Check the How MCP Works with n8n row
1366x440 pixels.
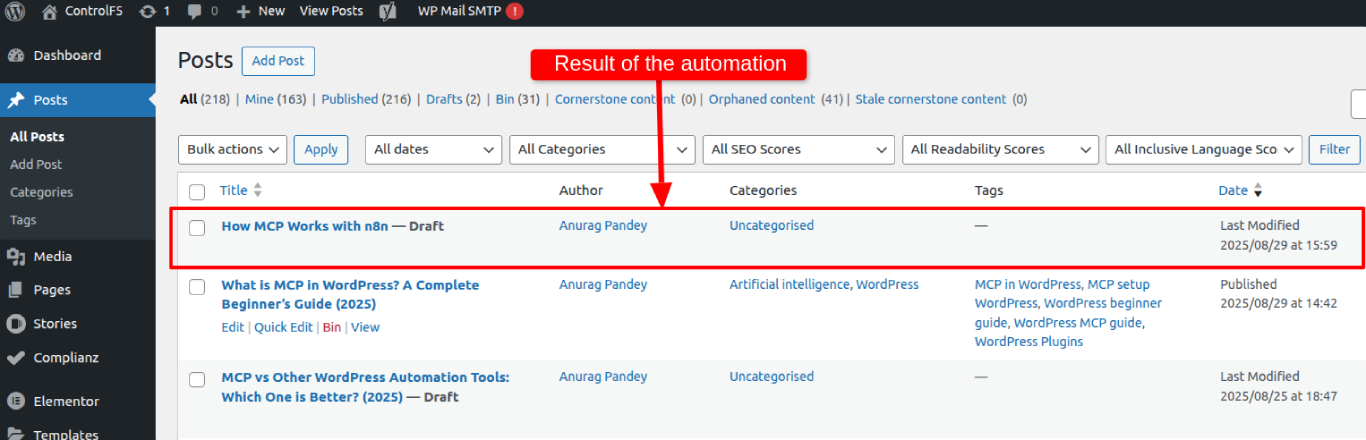[197, 227]
